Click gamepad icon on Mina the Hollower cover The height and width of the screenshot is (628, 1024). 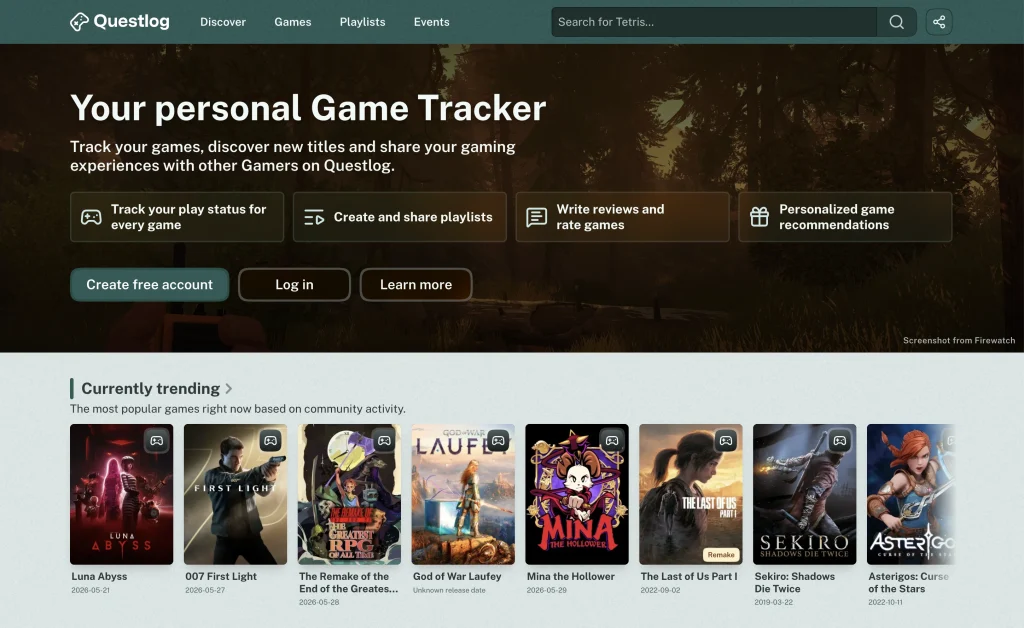point(612,441)
